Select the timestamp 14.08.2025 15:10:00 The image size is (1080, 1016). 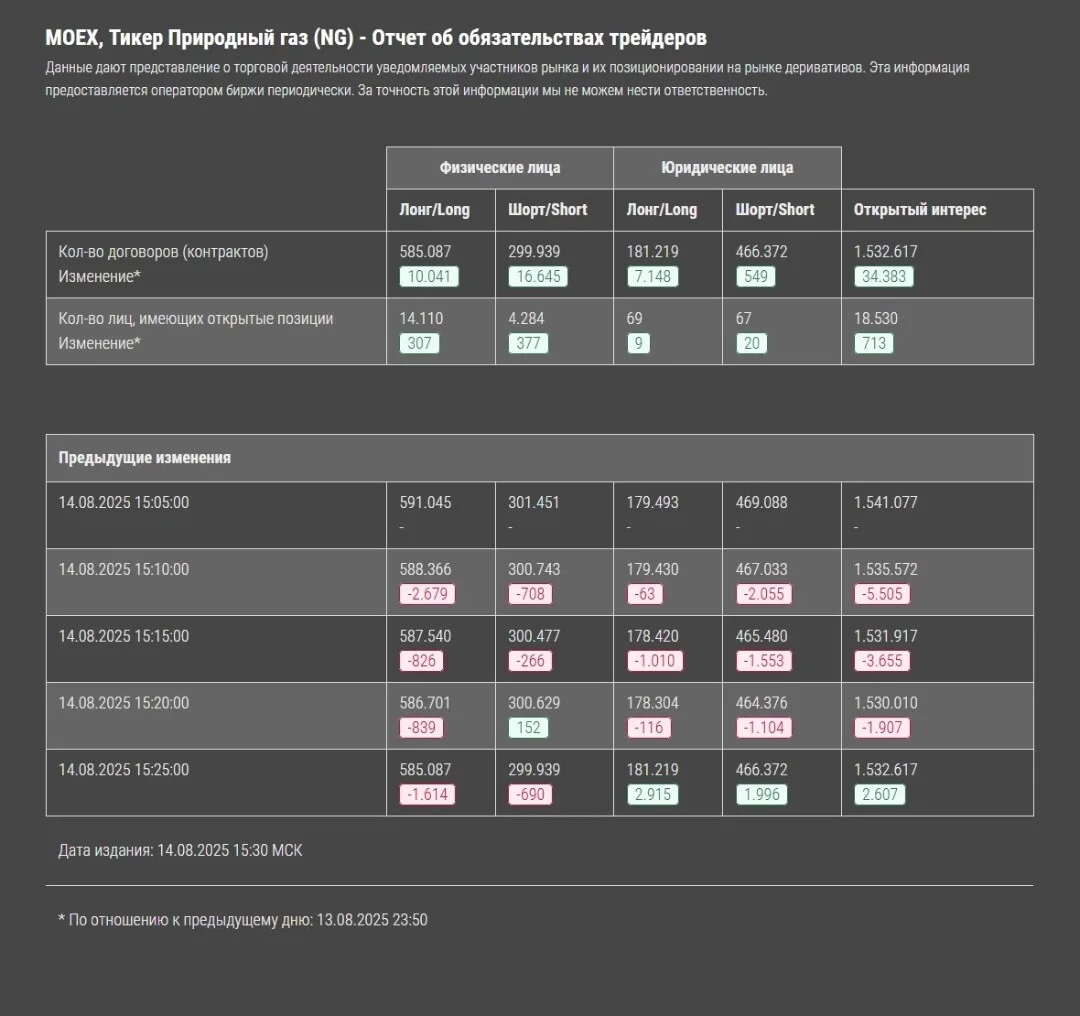pos(124,569)
